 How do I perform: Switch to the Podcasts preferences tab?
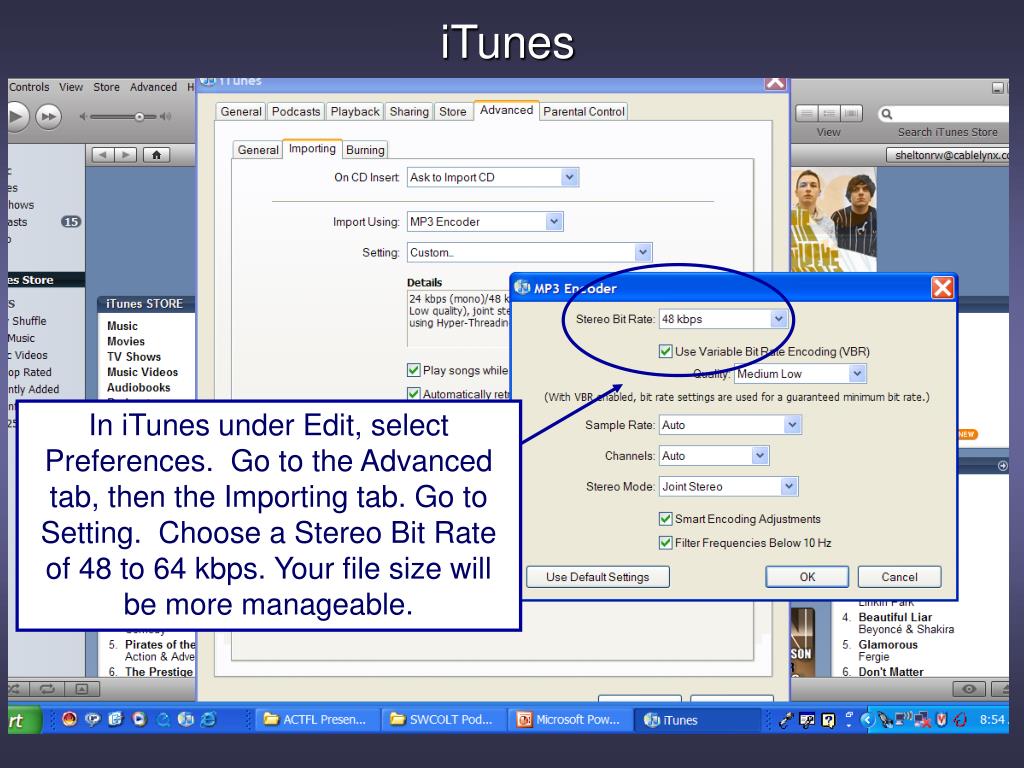[296, 112]
